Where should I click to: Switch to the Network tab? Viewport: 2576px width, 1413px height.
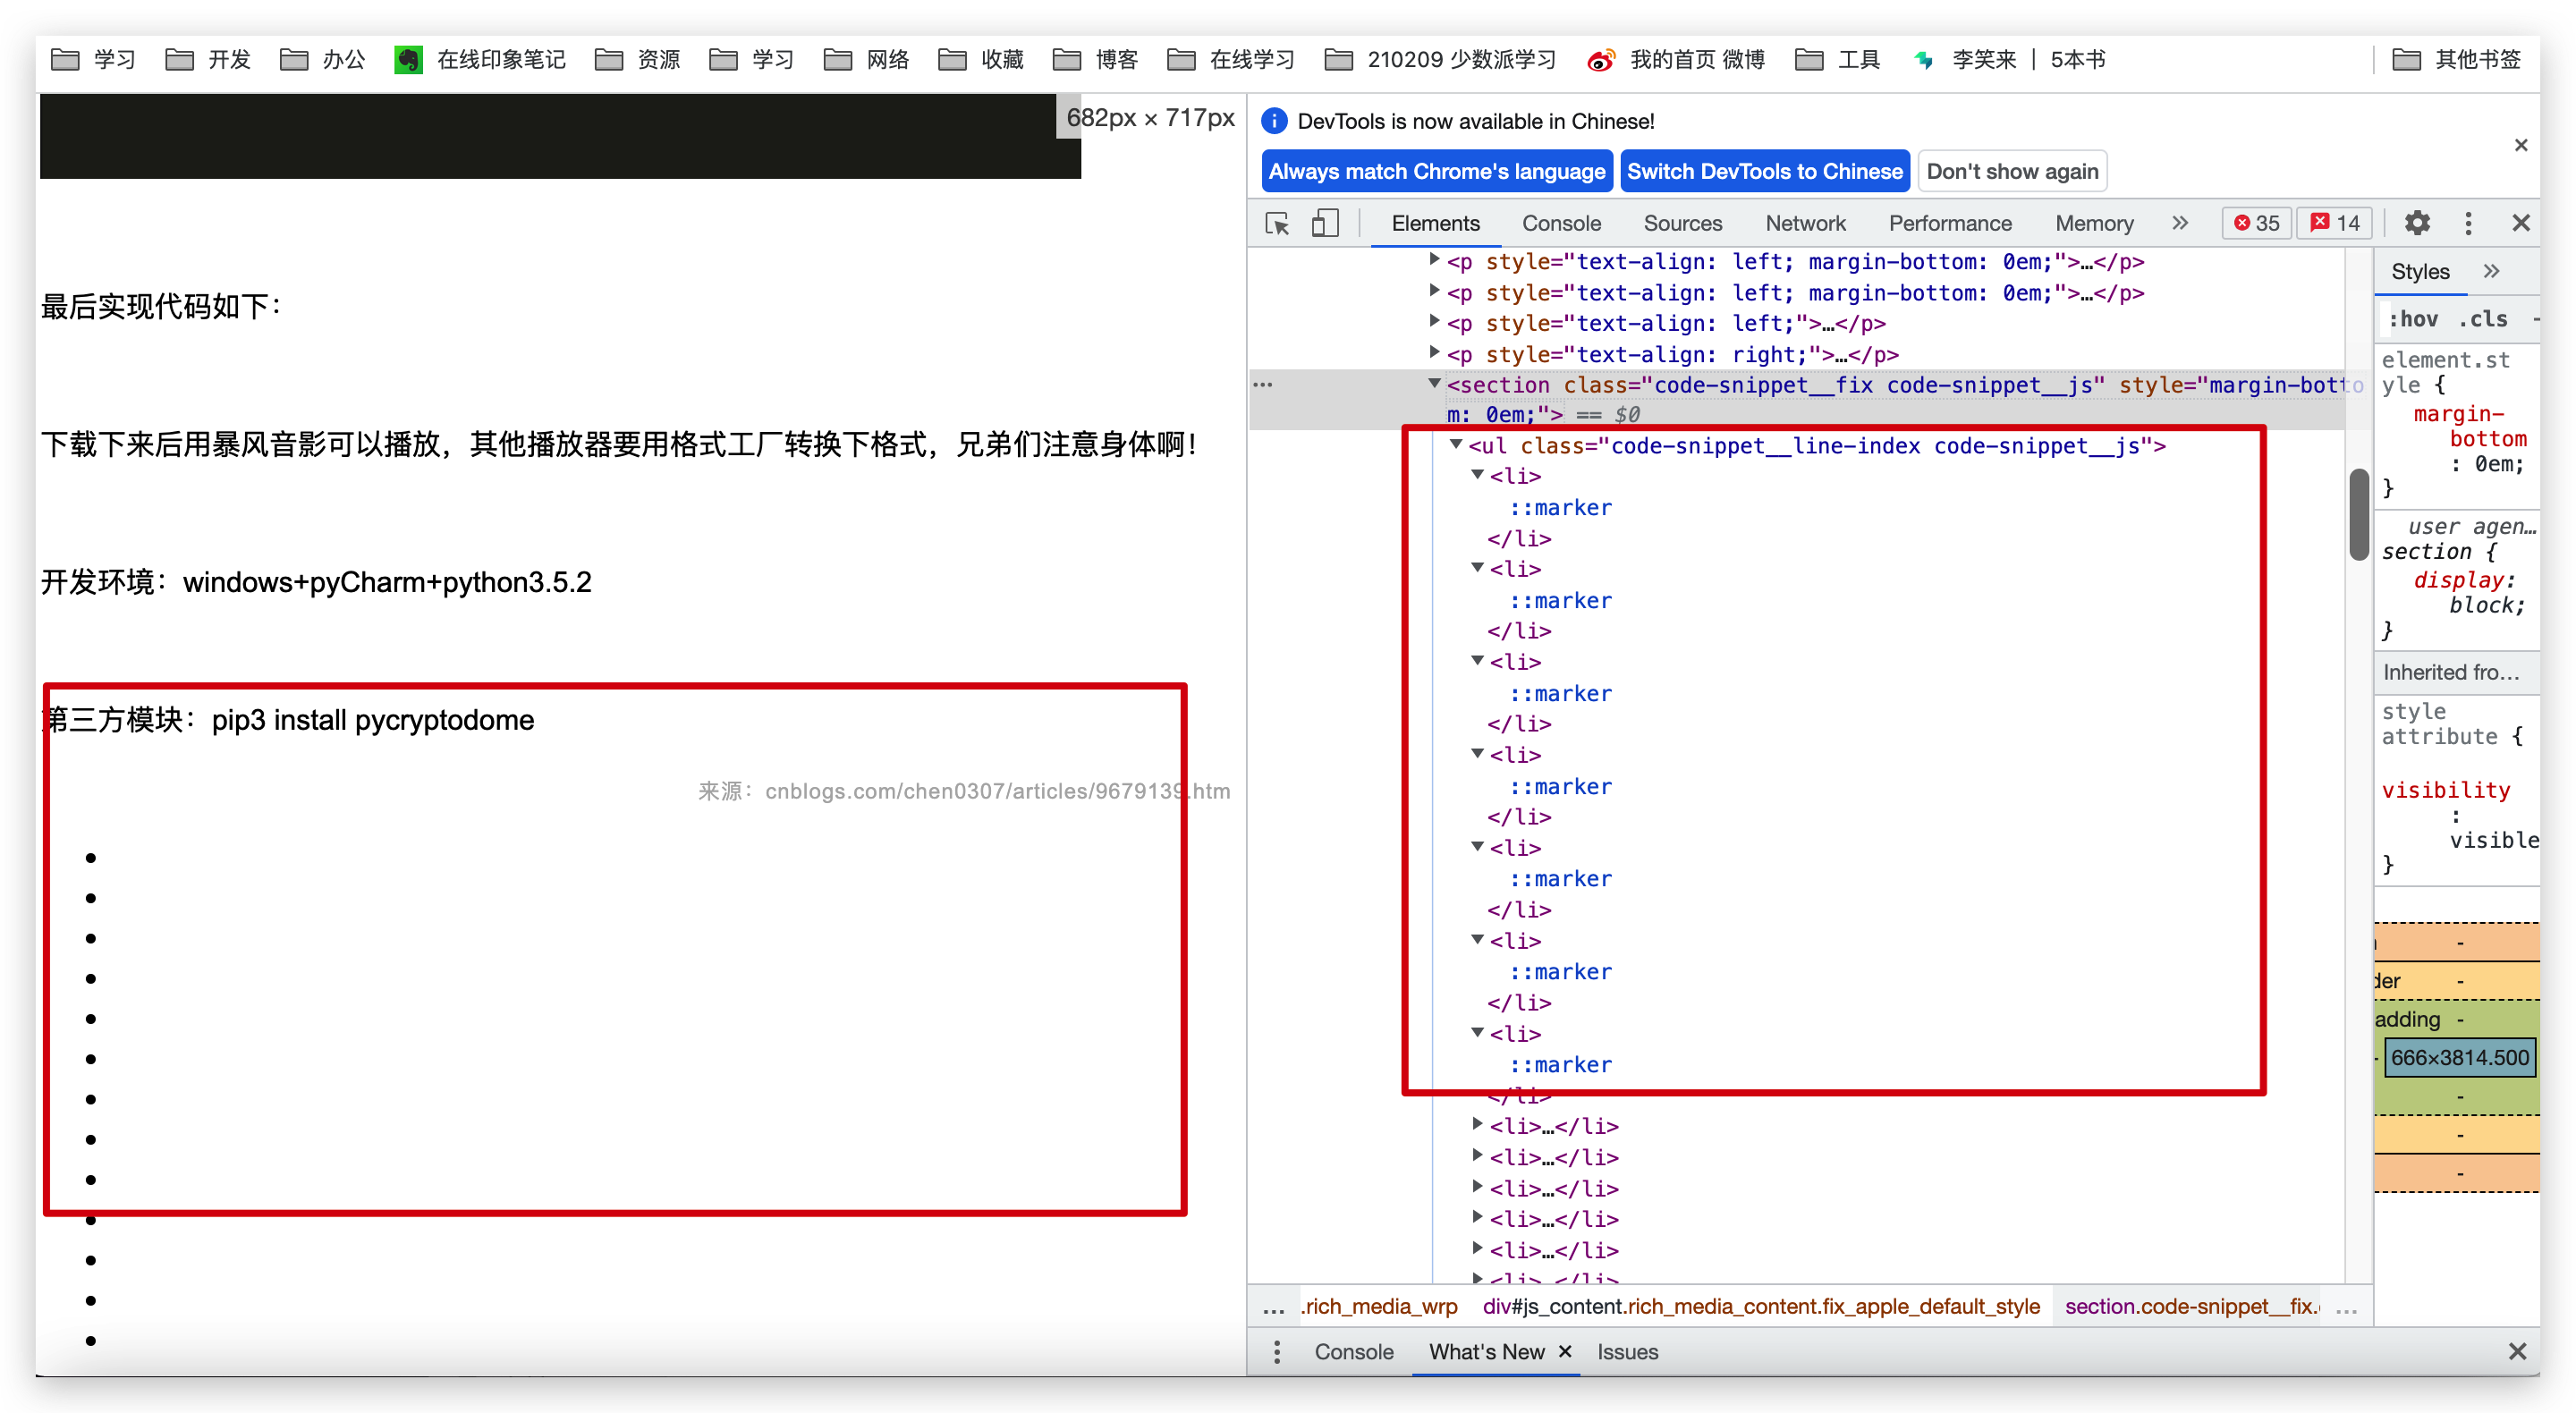coord(1805,223)
